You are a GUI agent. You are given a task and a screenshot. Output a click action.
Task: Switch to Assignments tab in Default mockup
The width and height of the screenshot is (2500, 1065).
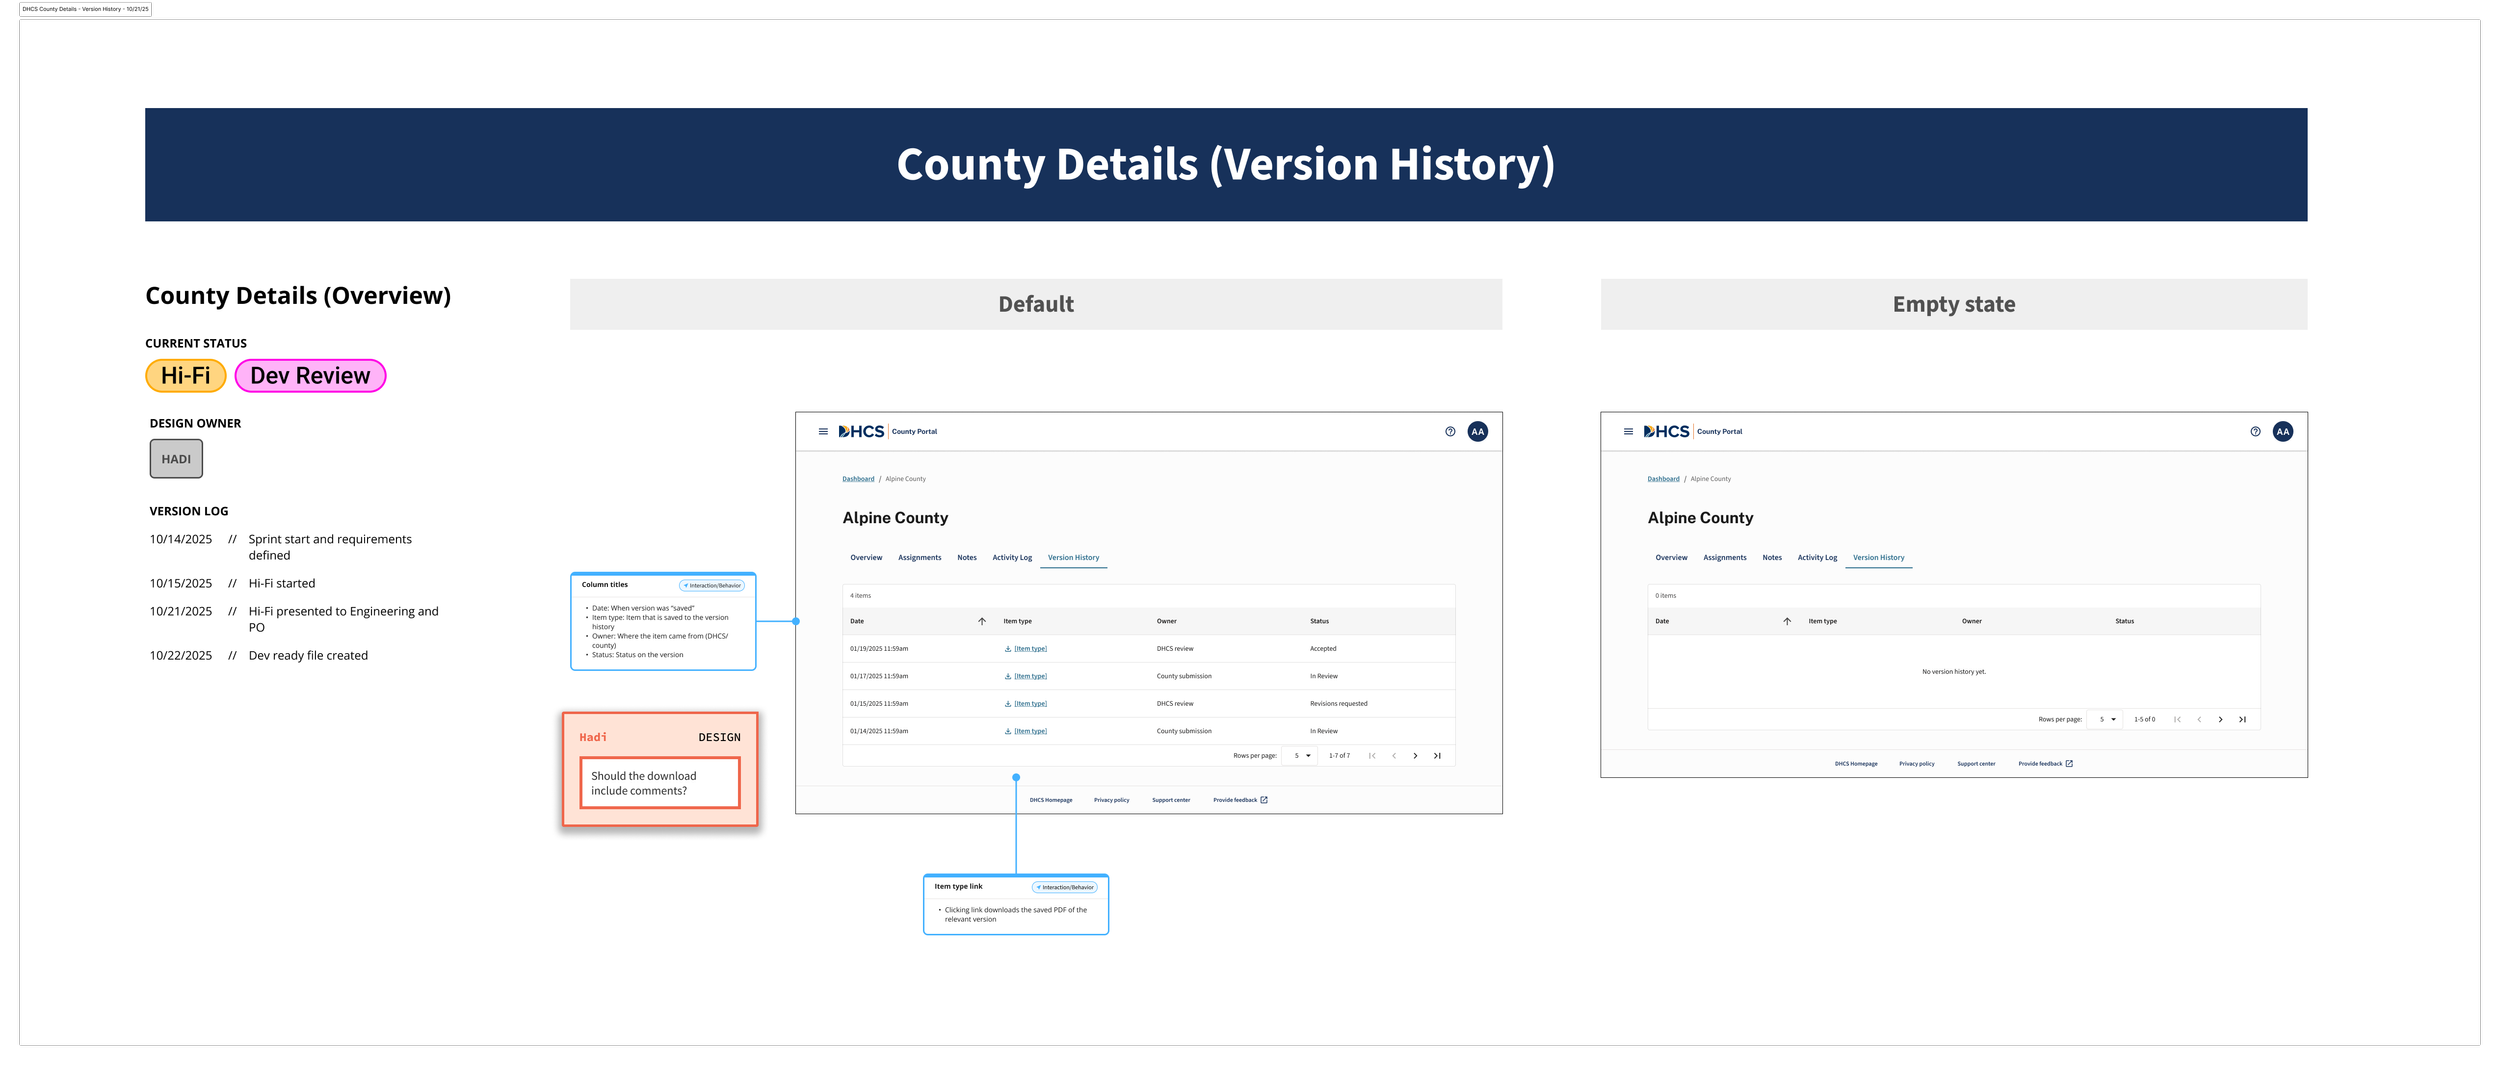point(919,558)
